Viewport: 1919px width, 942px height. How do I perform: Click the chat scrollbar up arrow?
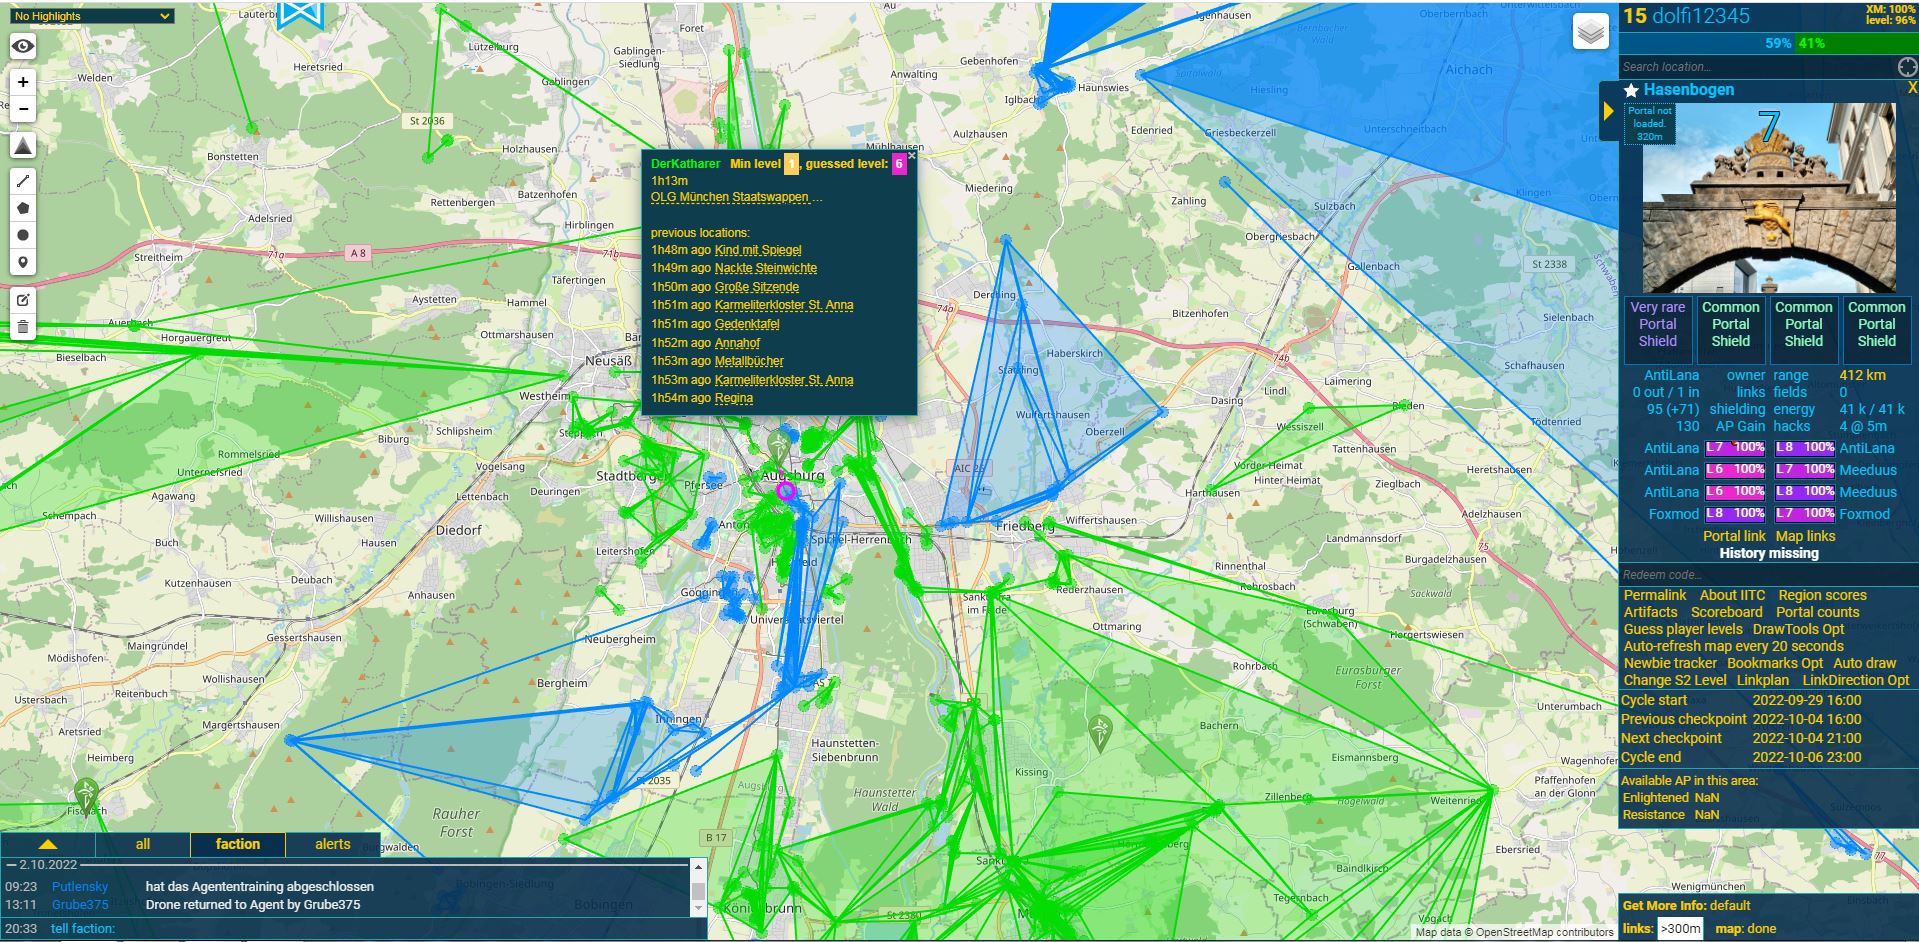(698, 867)
